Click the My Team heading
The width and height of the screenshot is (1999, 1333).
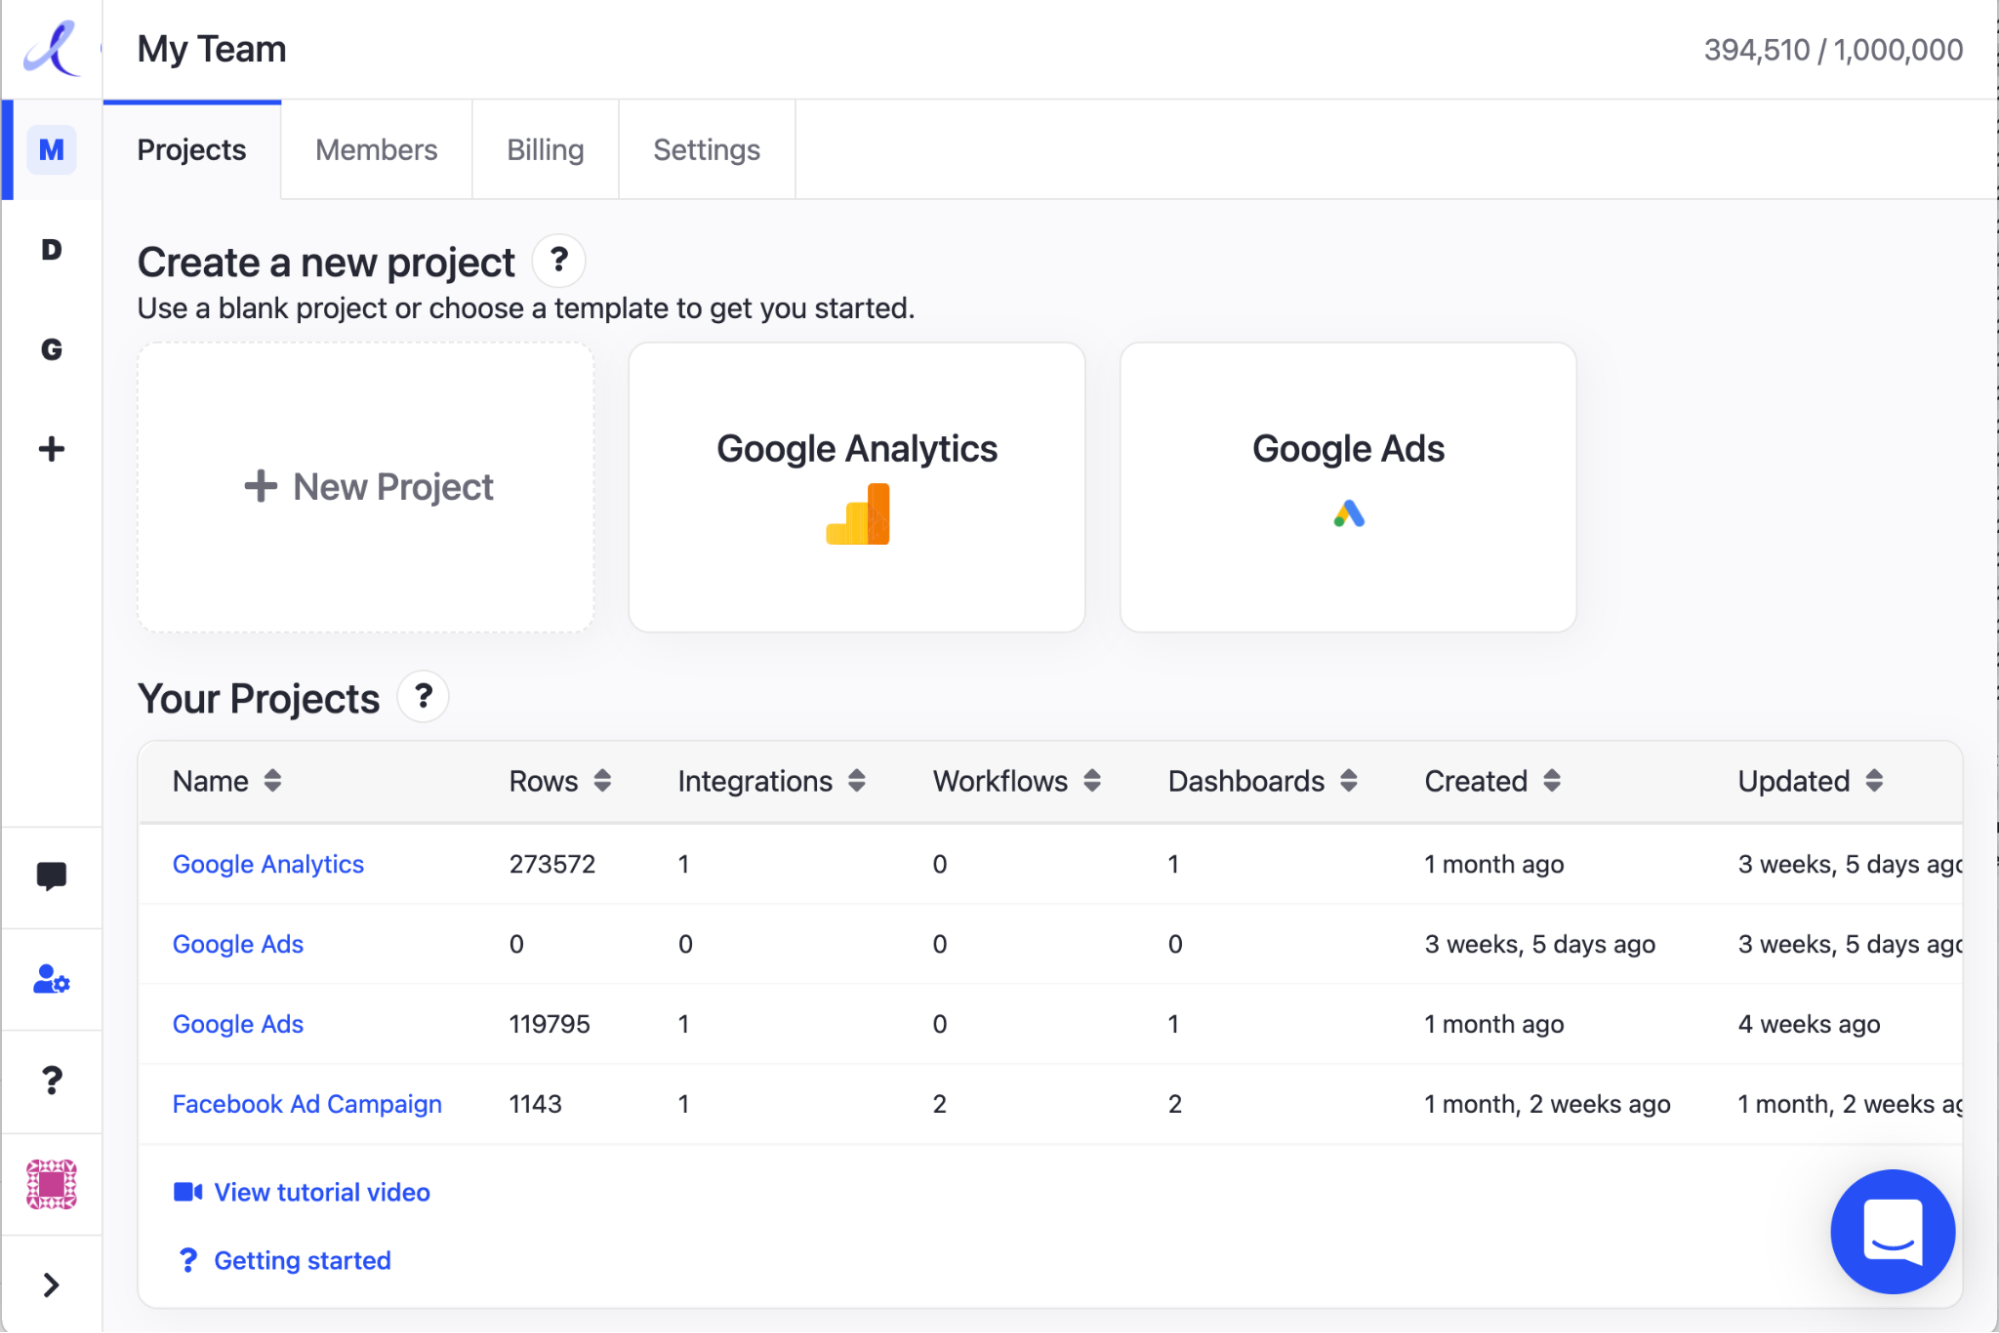[x=212, y=49]
